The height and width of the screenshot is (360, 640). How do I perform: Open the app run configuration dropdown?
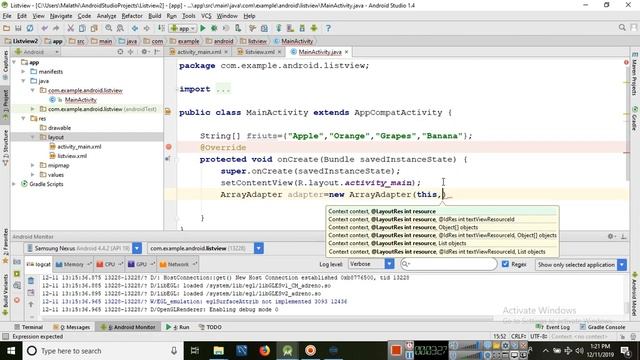point(183,28)
